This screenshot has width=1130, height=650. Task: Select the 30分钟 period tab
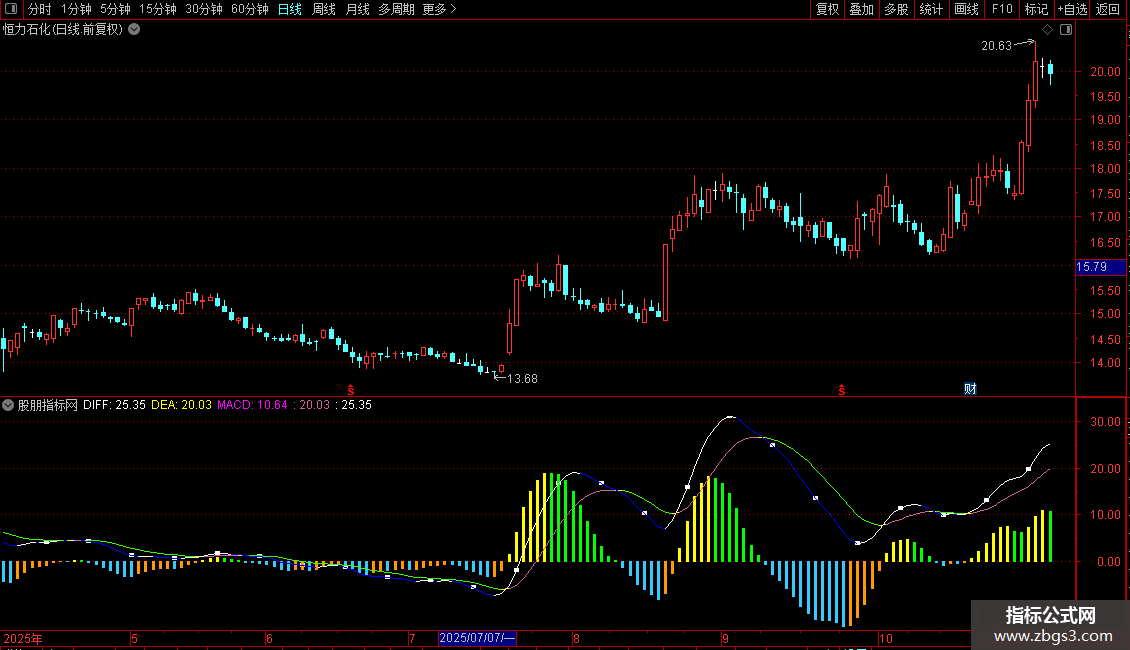pyautogui.click(x=204, y=9)
